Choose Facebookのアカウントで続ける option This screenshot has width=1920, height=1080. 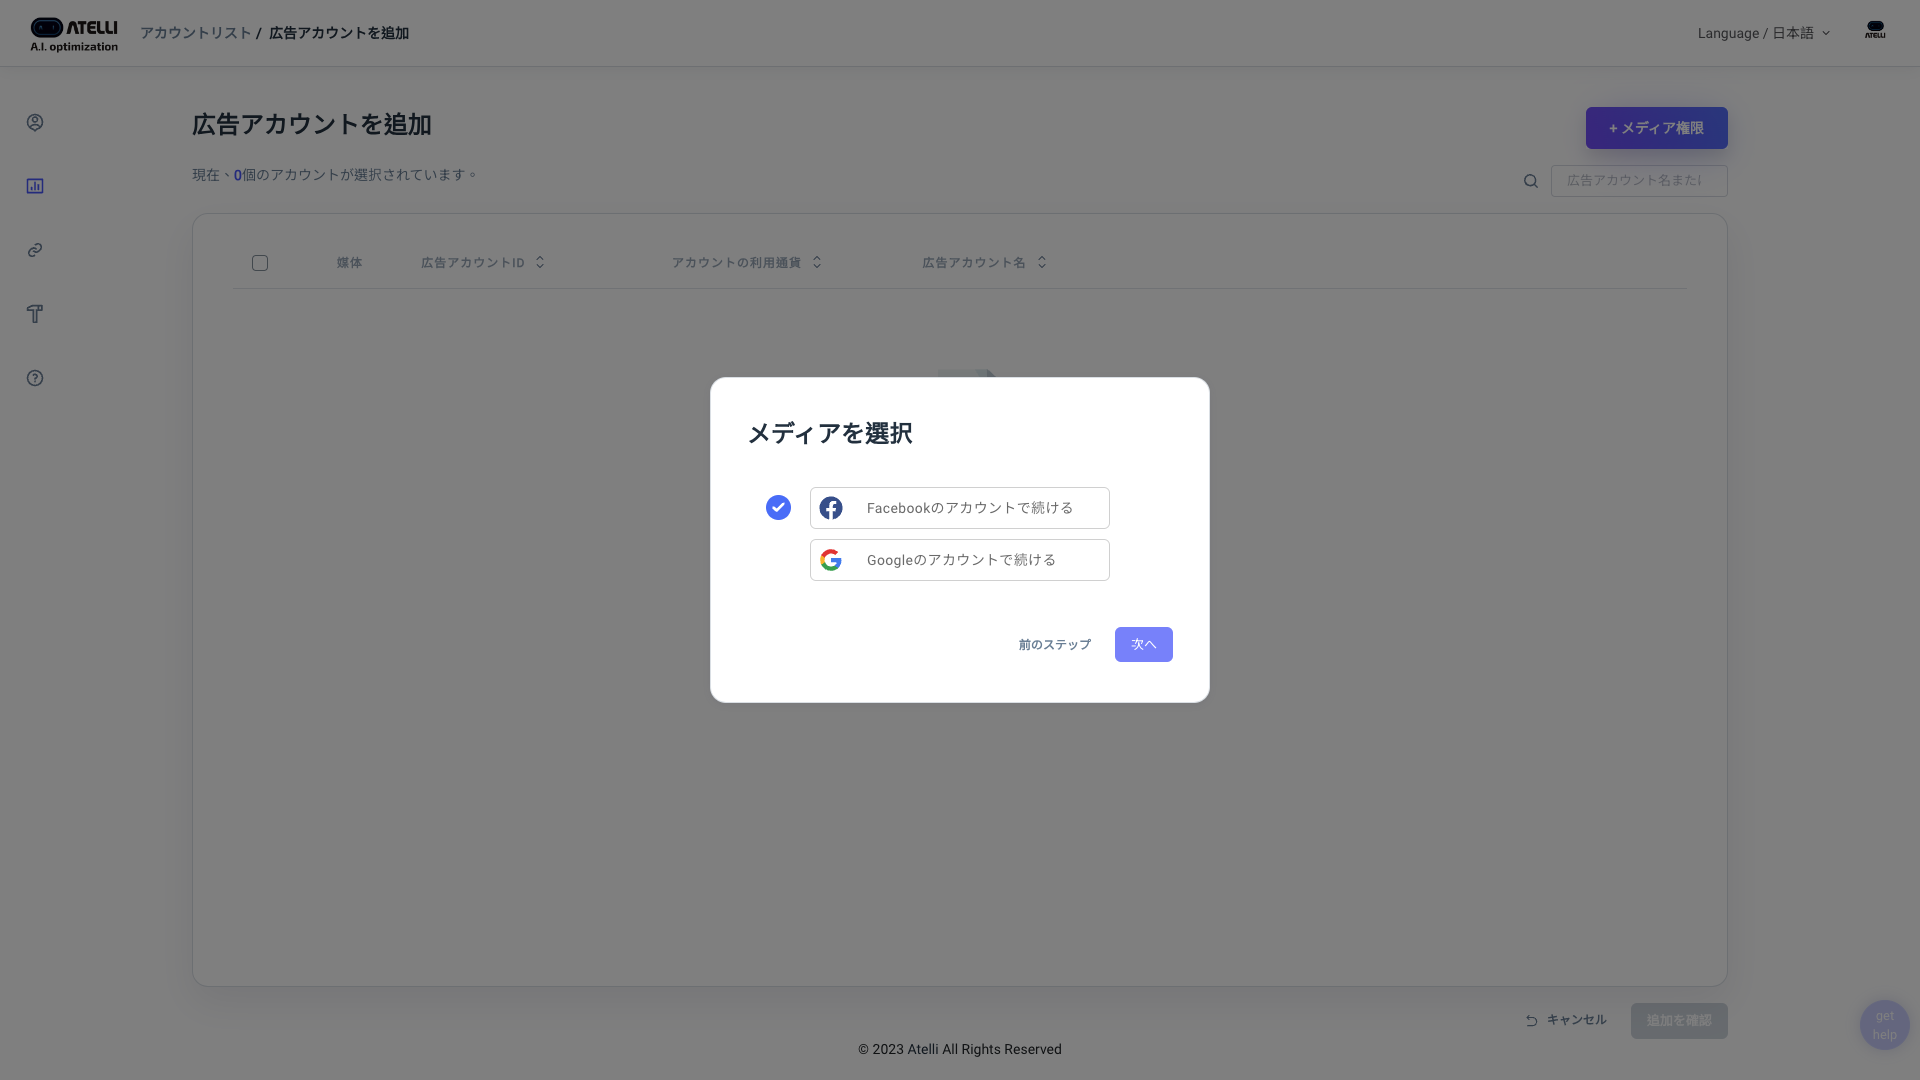point(960,508)
